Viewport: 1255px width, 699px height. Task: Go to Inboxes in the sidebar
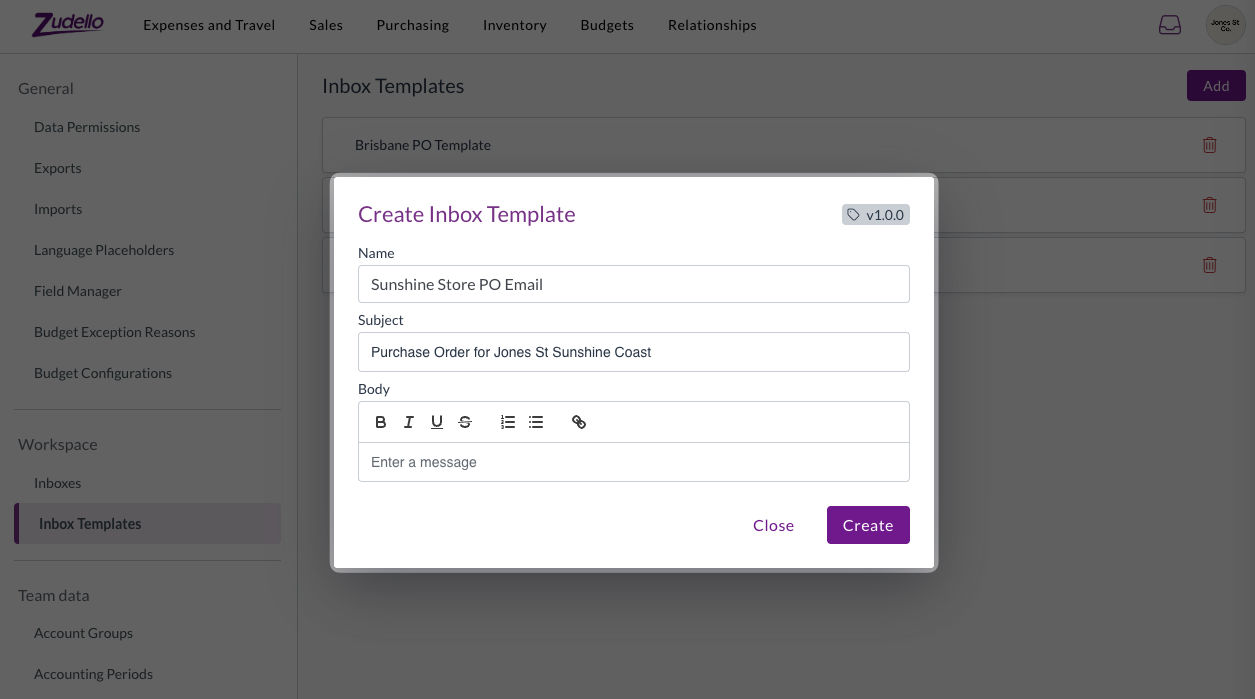[x=58, y=483]
